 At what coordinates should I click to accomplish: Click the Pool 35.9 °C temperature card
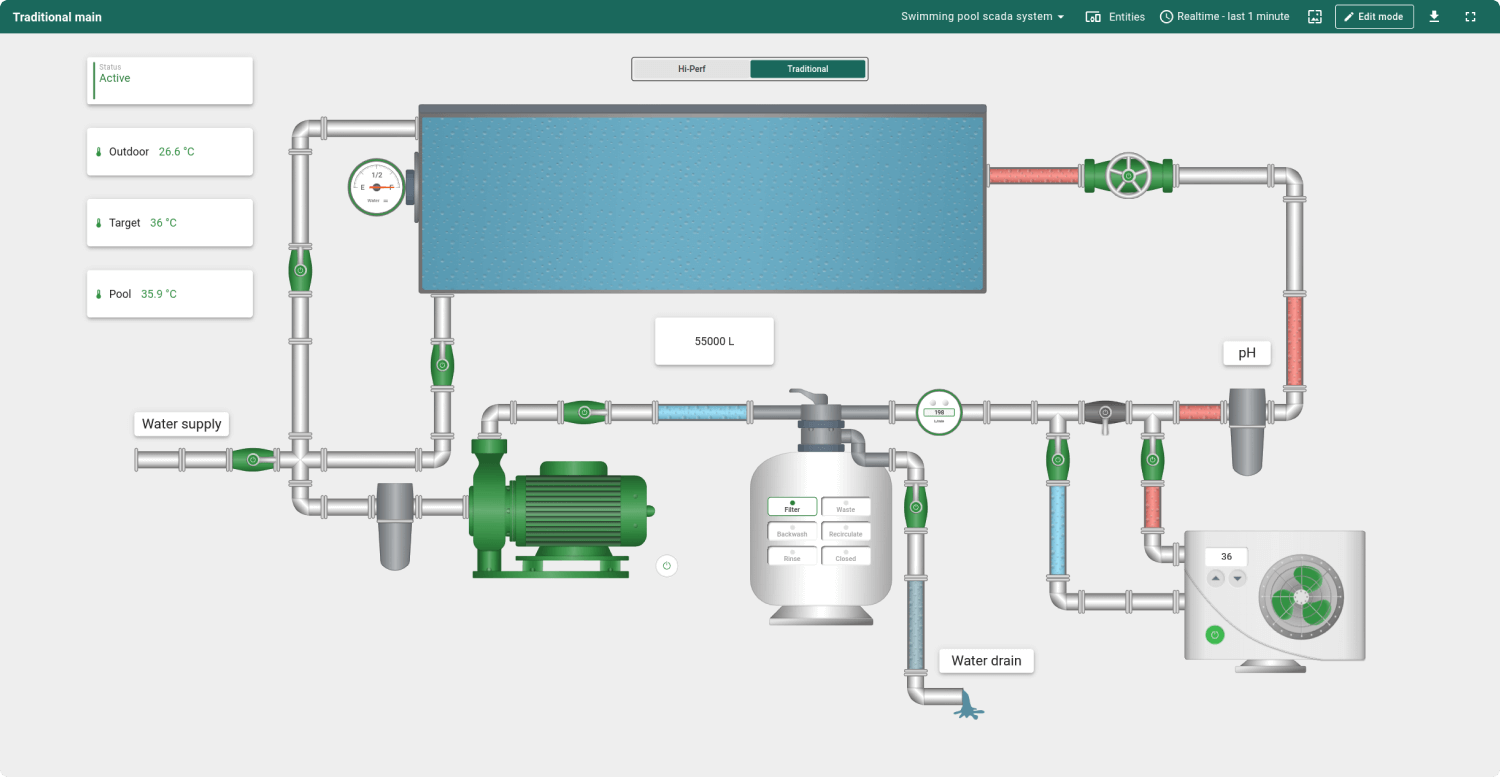tap(170, 294)
